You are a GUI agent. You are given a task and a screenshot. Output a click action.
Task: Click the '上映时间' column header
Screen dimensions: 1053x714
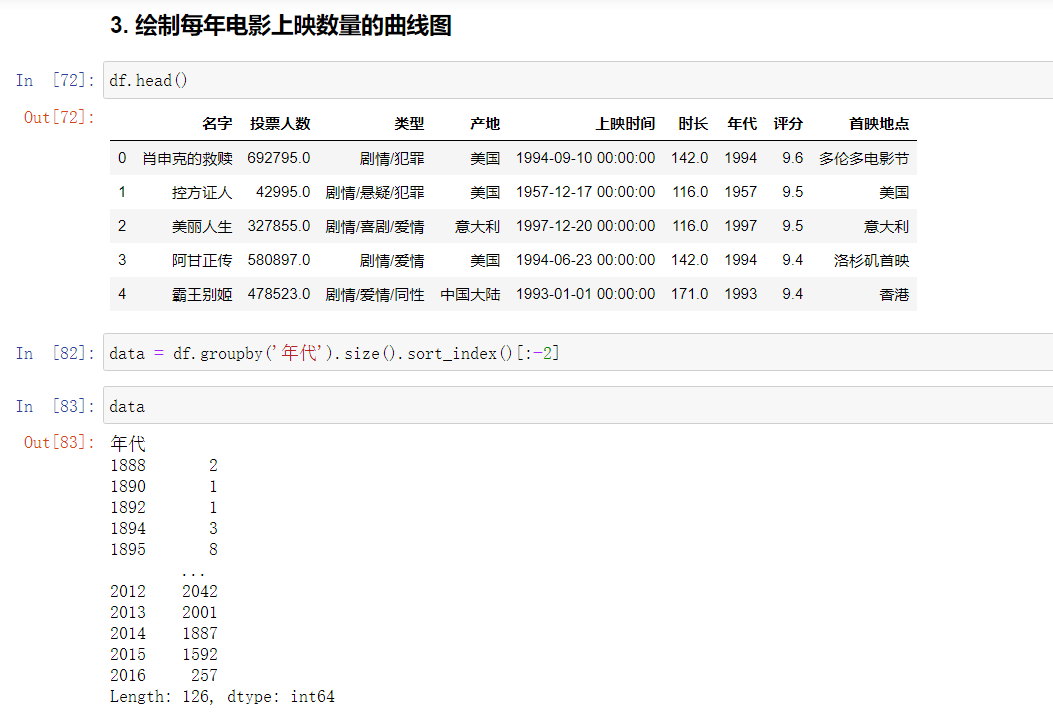point(625,124)
